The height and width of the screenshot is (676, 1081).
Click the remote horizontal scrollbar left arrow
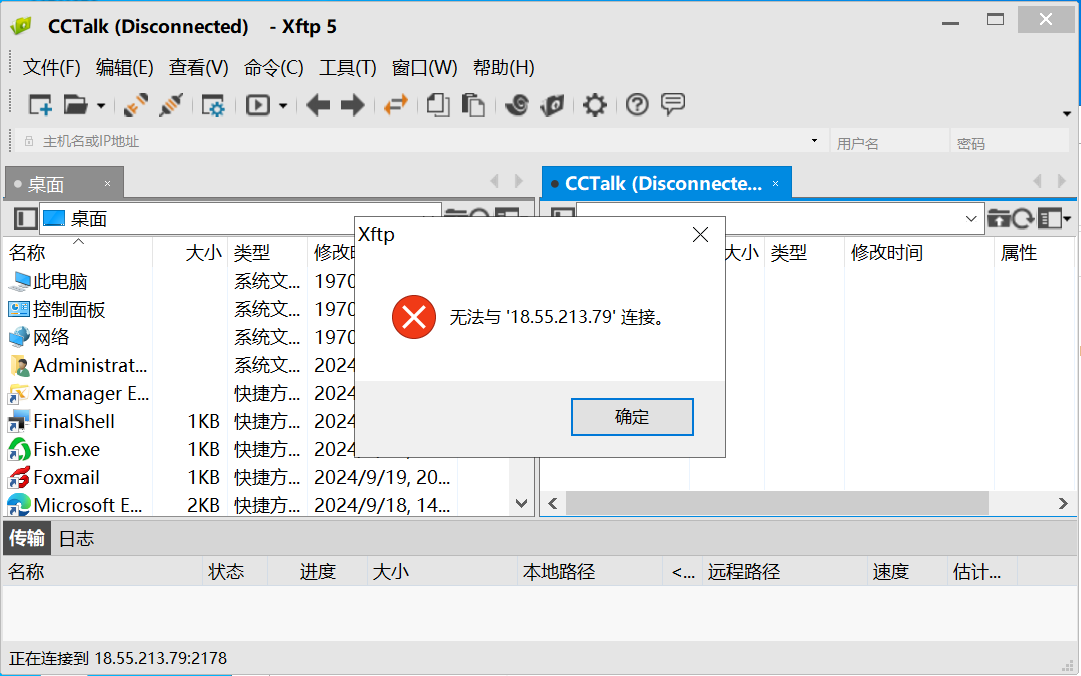[553, 504]
